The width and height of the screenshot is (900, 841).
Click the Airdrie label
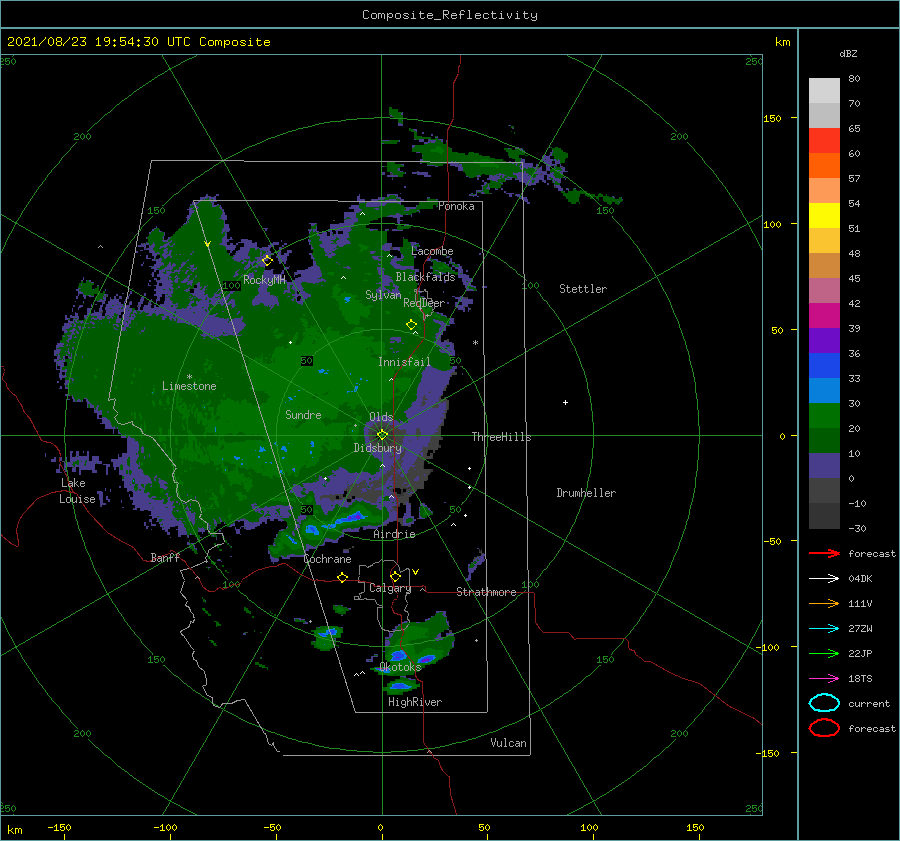click(x=394, y=534)
